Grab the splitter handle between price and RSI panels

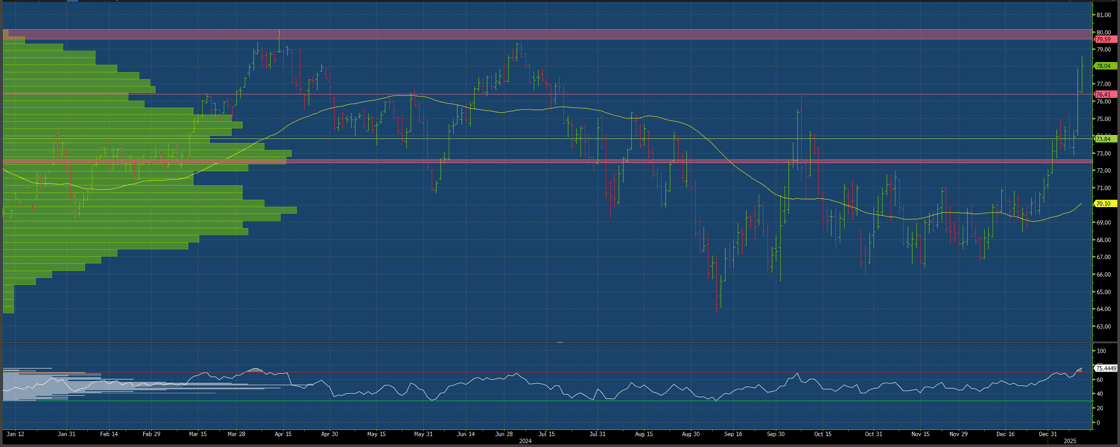pos(560,343)
